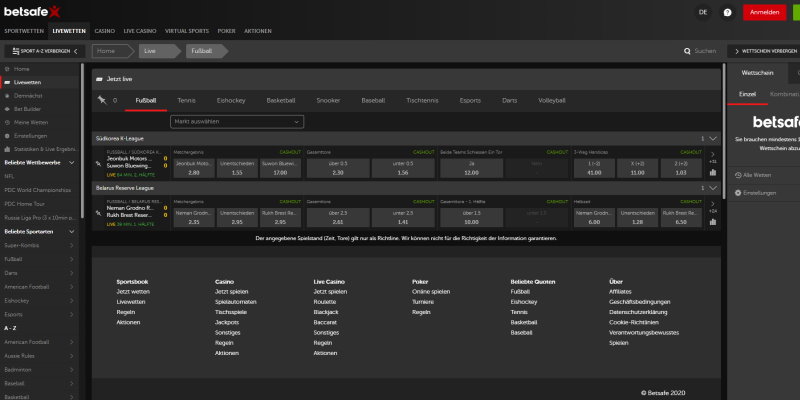Switch to the Tennis tab

point(186,101)
